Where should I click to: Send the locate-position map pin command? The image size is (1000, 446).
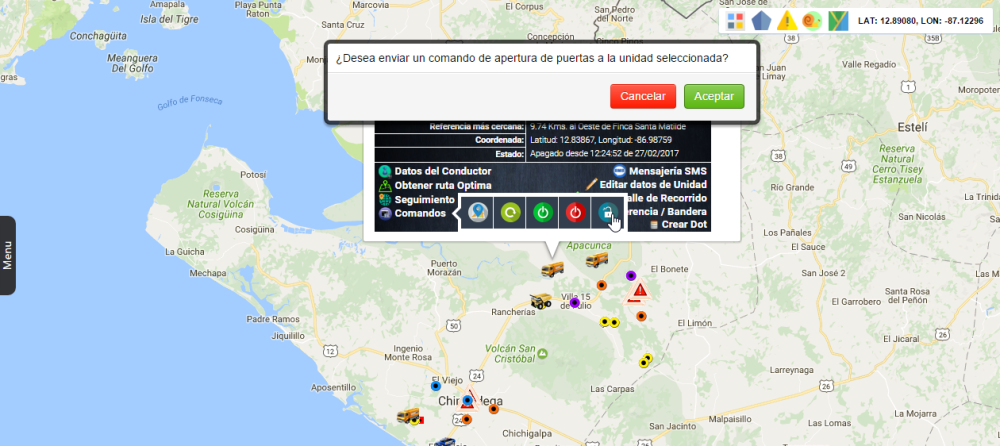point(476,213)
